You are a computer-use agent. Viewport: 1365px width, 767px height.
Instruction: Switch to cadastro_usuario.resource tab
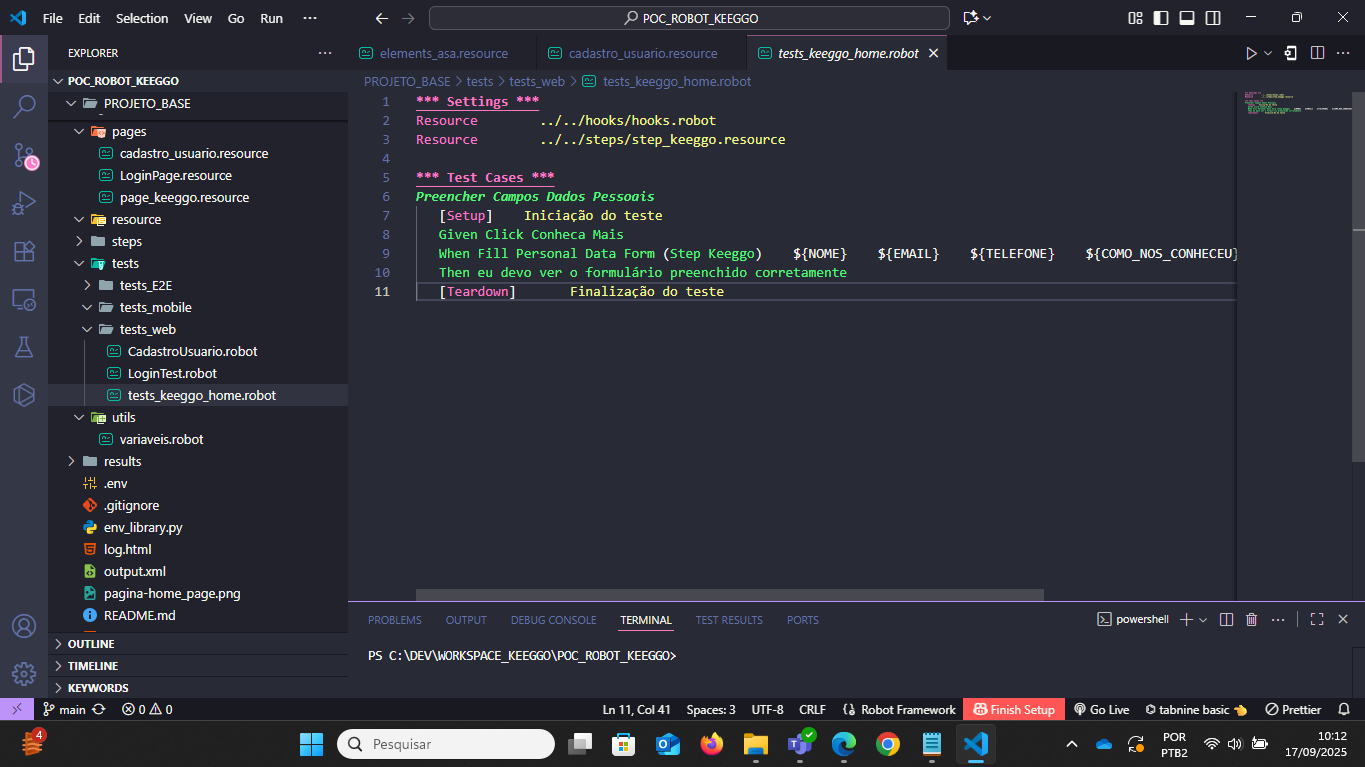642,53
